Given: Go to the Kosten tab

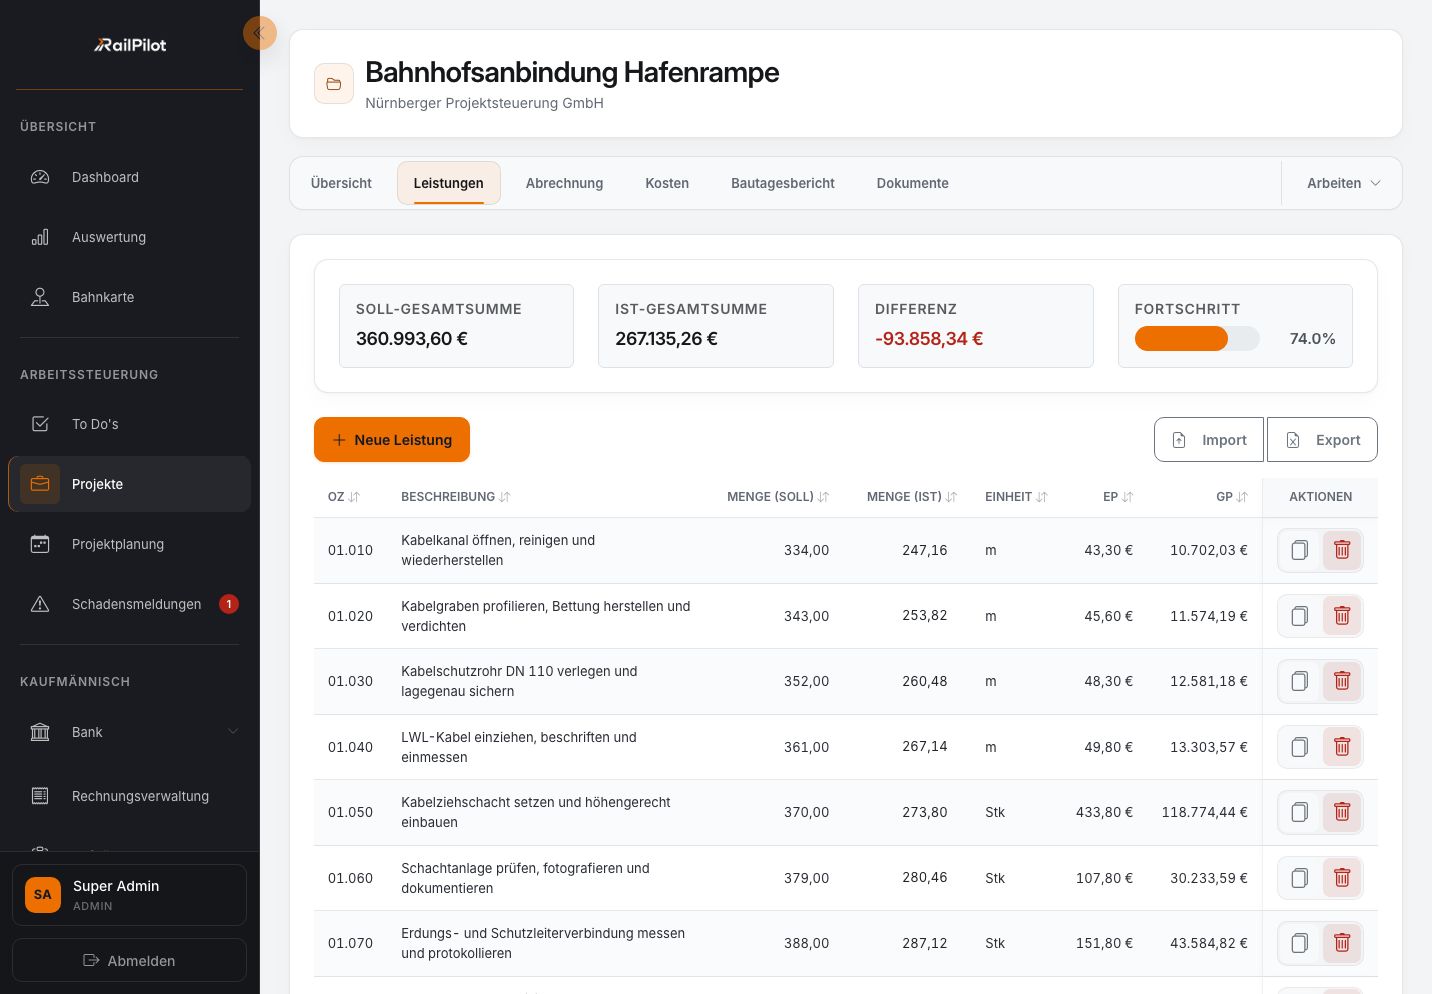Looking at the screenshot, I should point(667,183).
